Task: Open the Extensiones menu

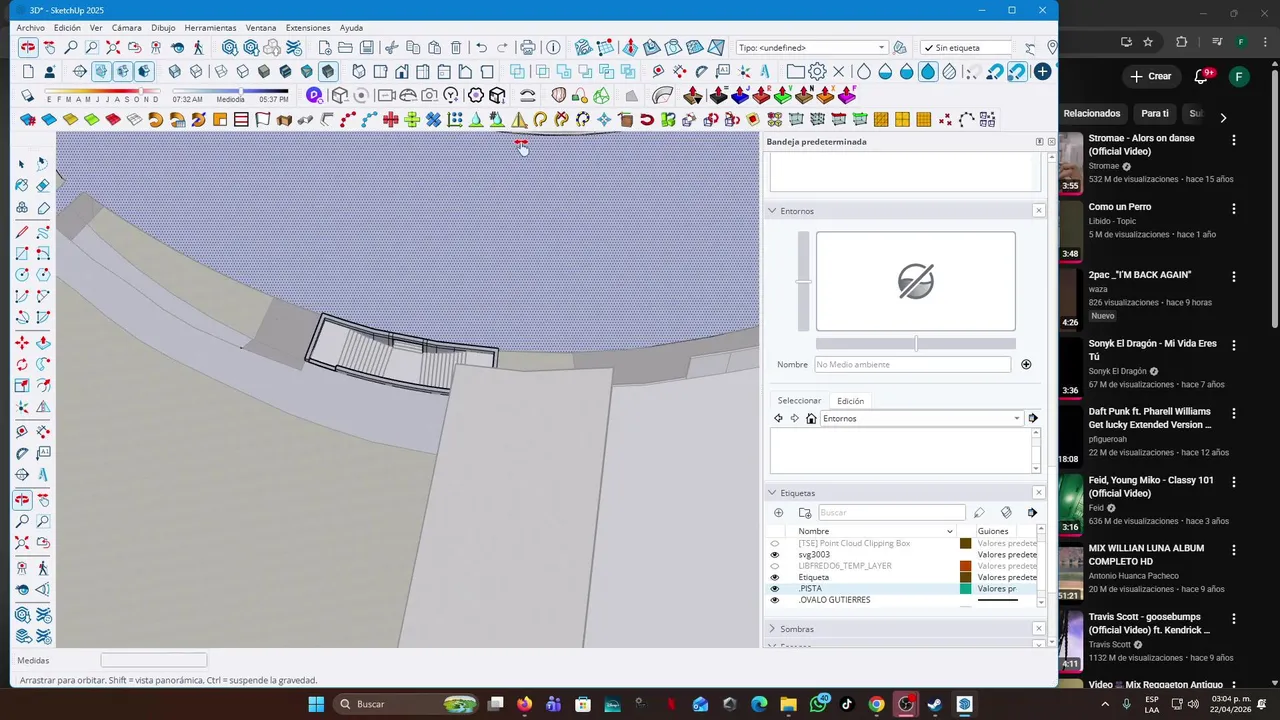Action: (x=308, y=28)
